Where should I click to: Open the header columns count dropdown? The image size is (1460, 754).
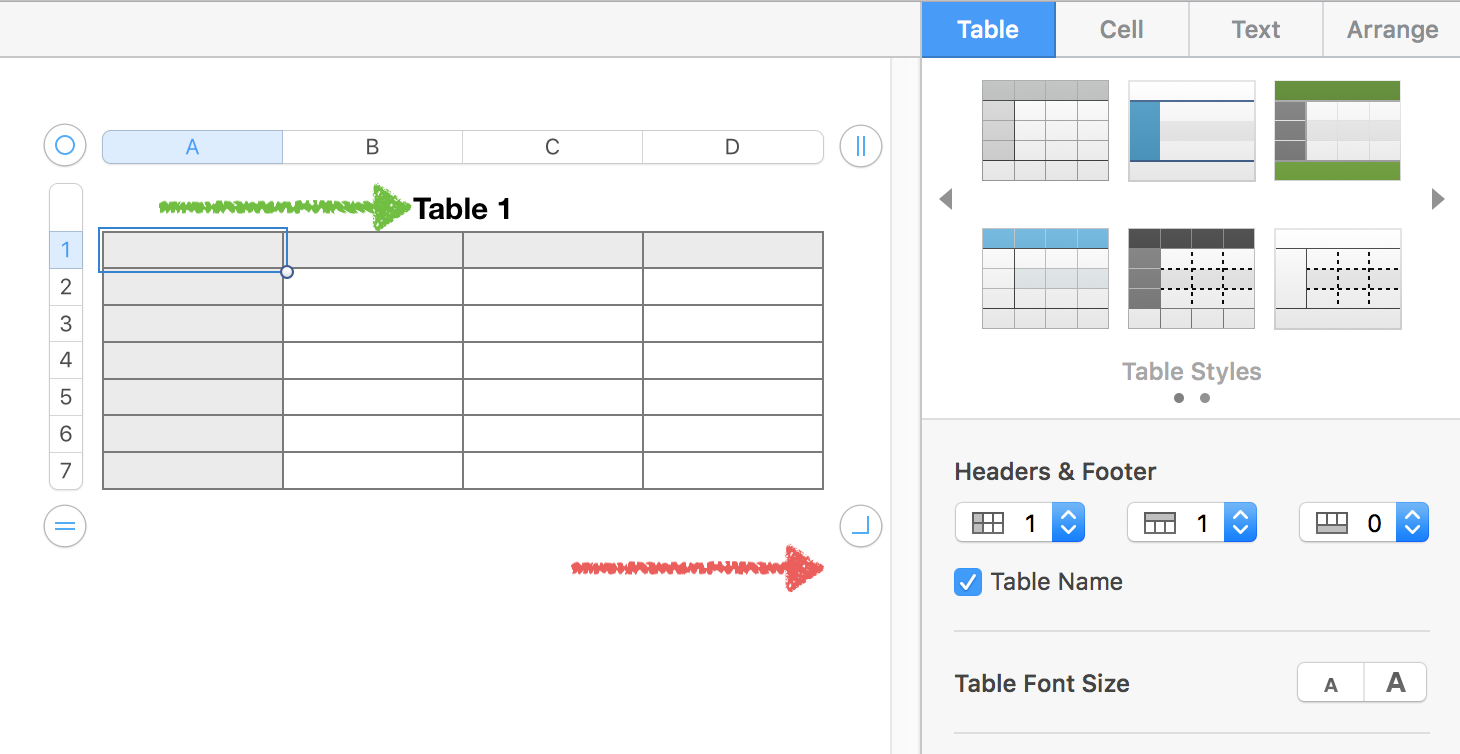click(x=1067, y=523)
